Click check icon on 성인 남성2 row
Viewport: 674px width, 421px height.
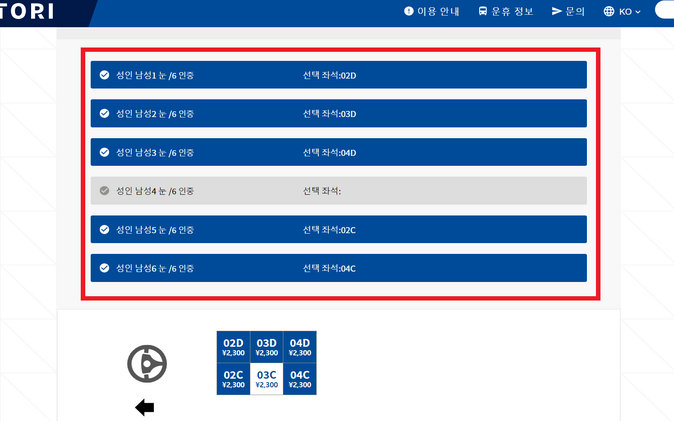coord(104,114)
